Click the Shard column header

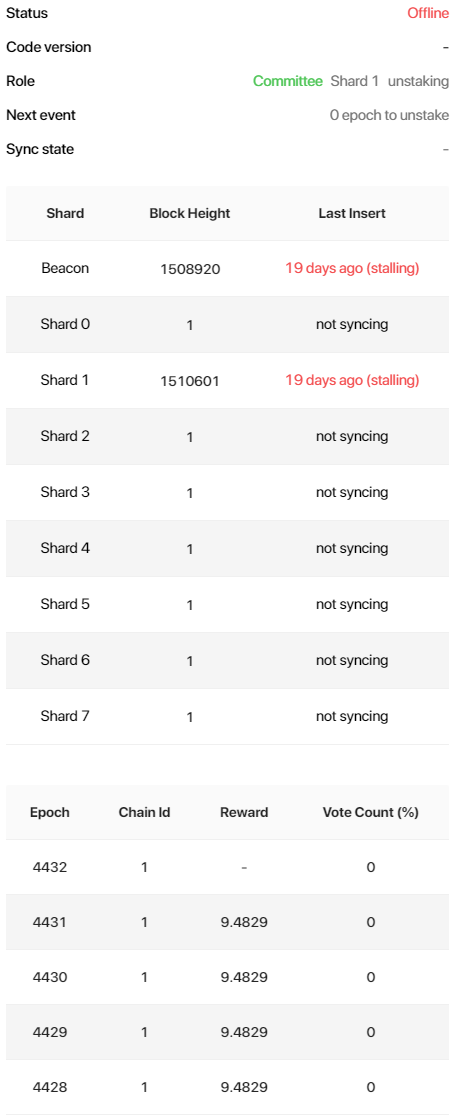65,213
